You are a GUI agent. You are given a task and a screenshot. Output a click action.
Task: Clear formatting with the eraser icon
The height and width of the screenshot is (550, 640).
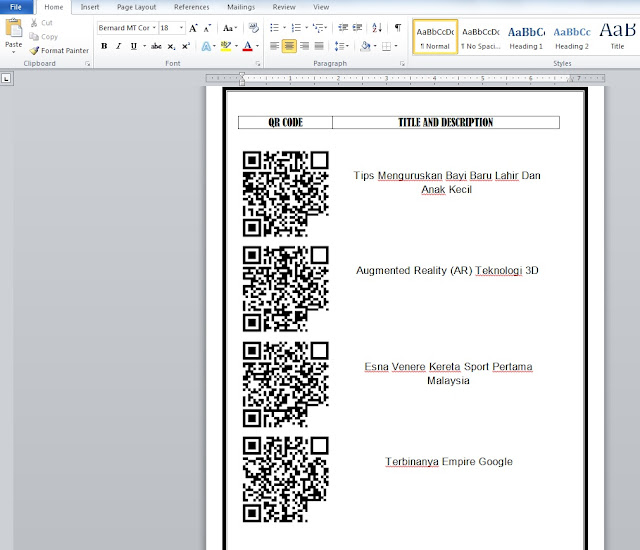tap(253, 28)
